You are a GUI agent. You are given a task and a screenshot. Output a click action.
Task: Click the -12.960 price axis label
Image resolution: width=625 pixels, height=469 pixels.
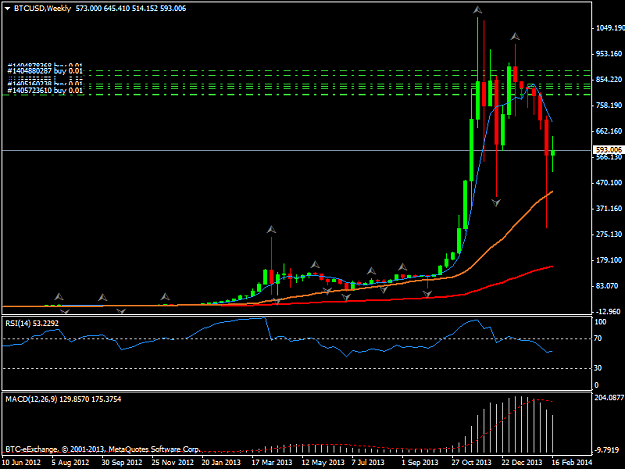point(608,312)
